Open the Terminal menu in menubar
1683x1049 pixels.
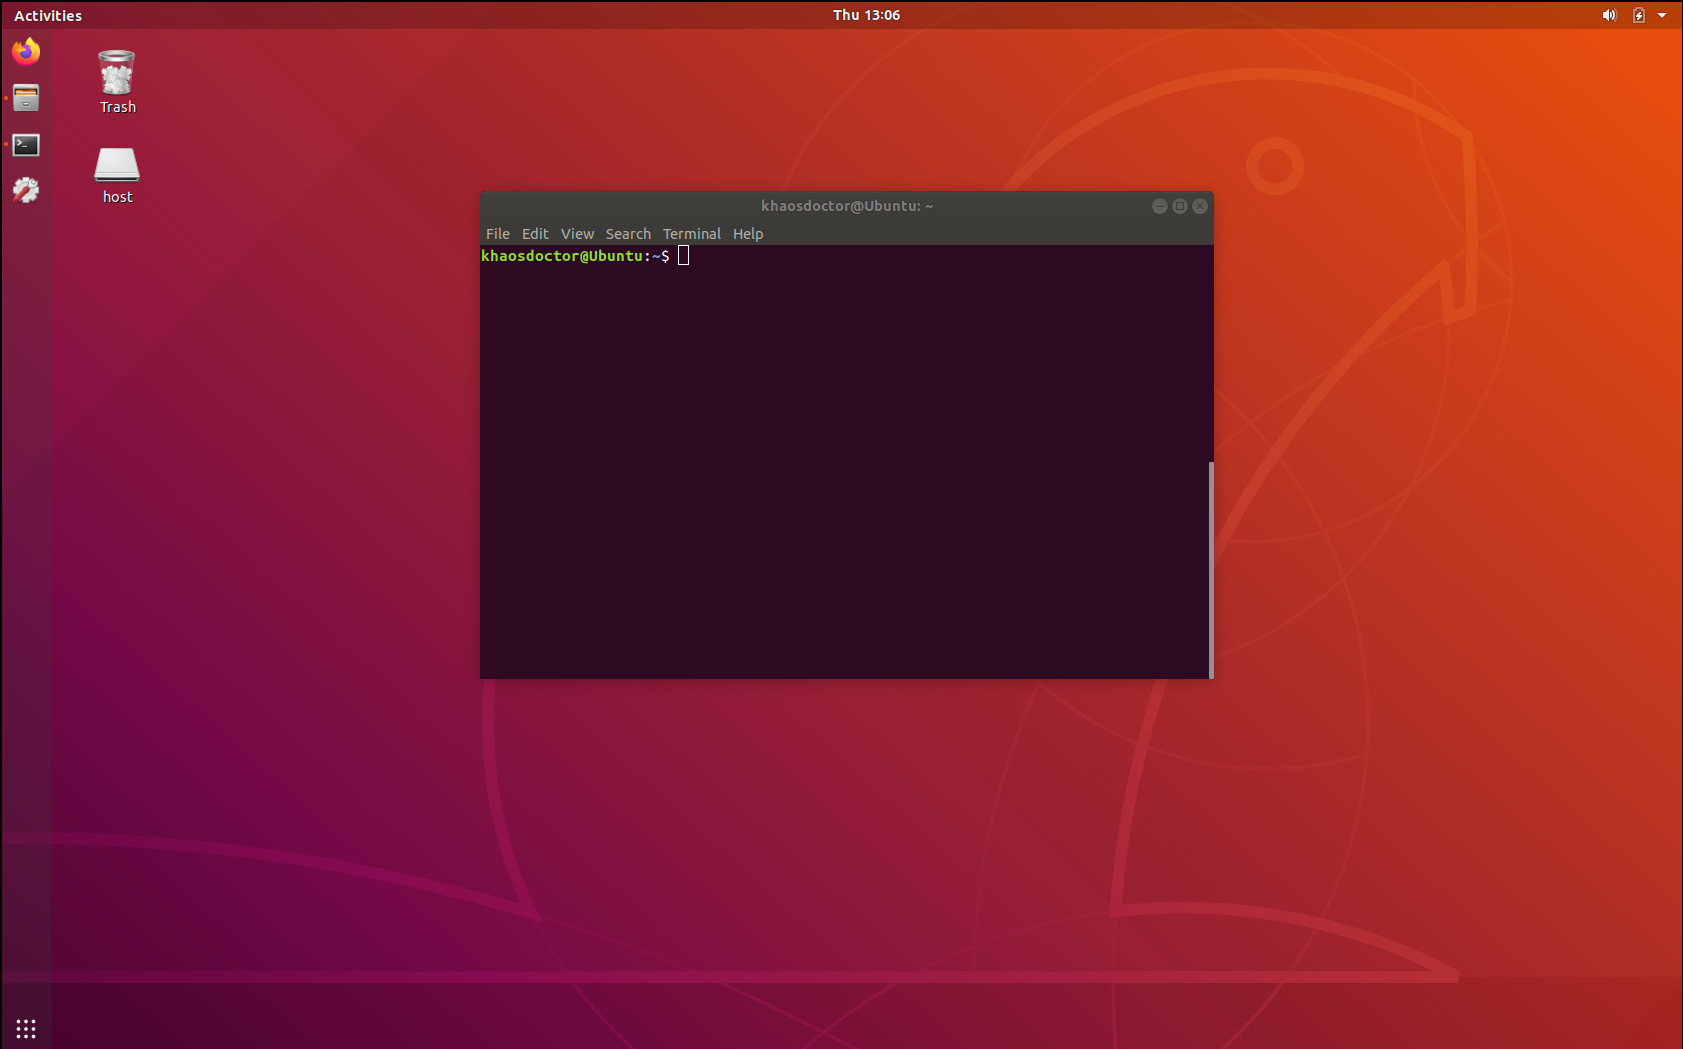[692, 234]
